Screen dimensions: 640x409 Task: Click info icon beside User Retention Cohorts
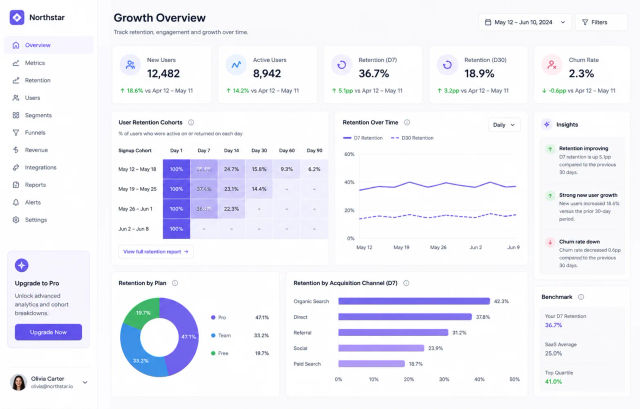coord(191,122)
